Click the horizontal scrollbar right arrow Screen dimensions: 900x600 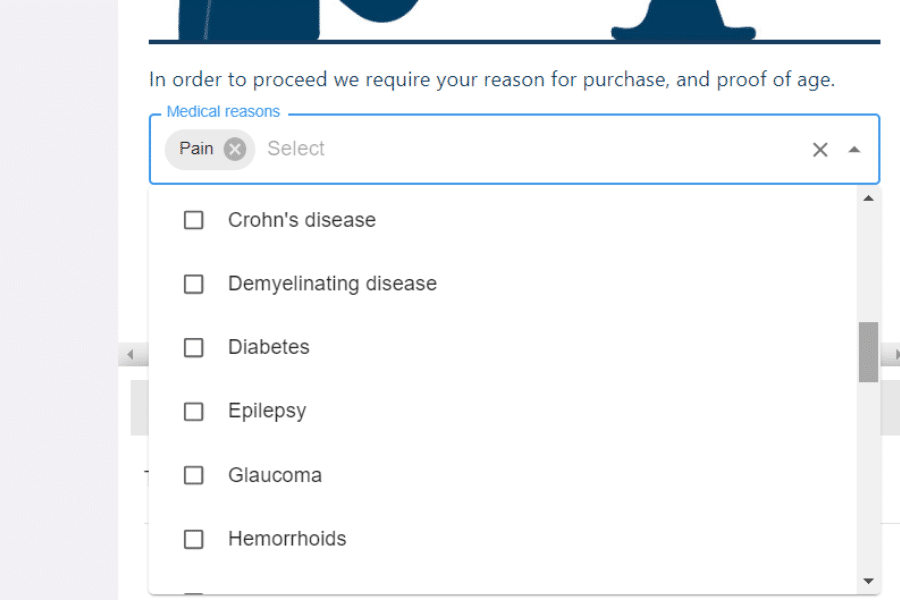pyautogui.click(x=895, y=355)
